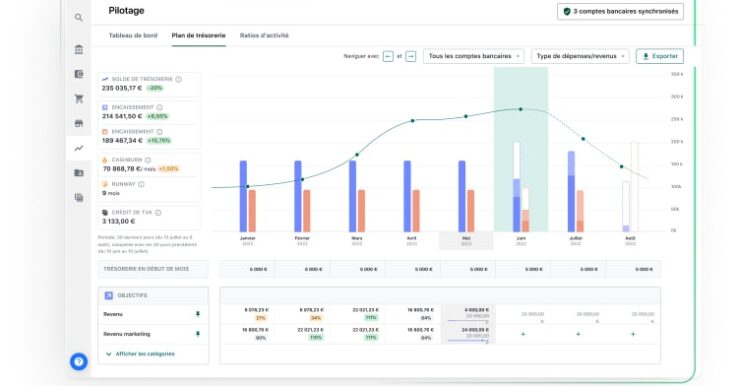Select curve data point above Avril

click(413, 121)
